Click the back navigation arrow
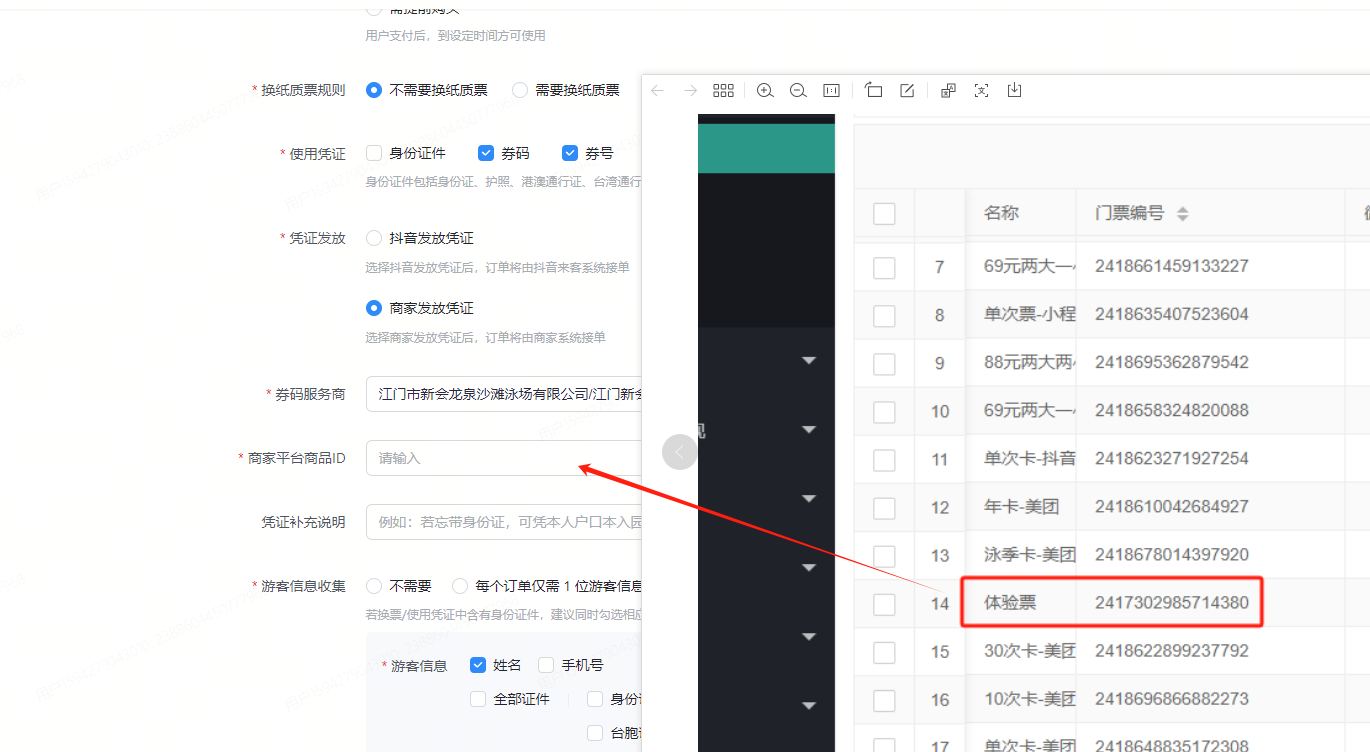 657,90
